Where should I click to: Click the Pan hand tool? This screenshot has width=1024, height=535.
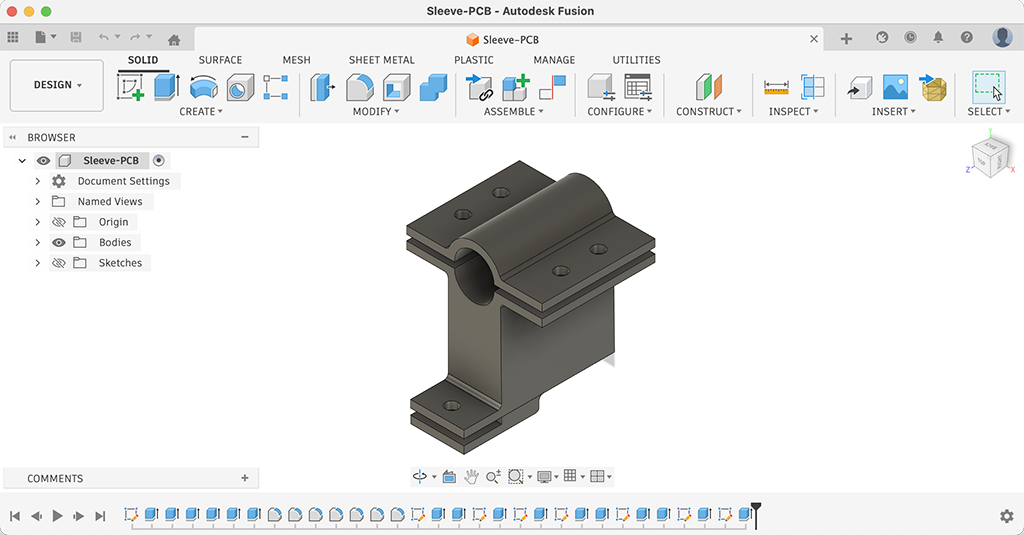click(x=471, y=476)
